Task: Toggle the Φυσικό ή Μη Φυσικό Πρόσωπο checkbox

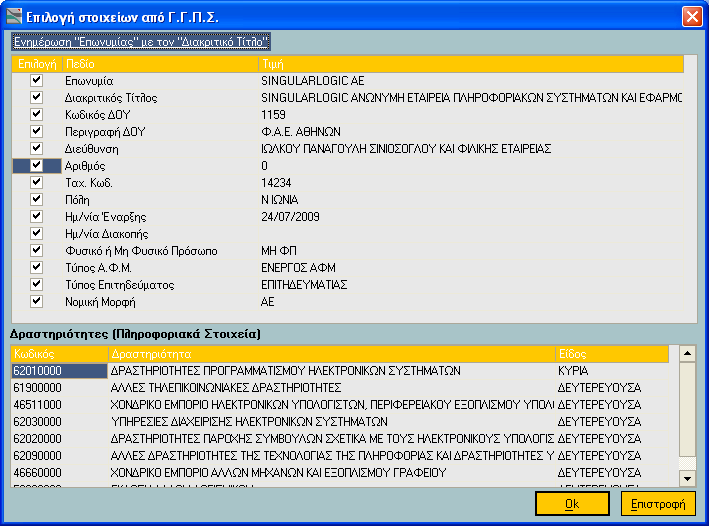Action: coord(37,251)
